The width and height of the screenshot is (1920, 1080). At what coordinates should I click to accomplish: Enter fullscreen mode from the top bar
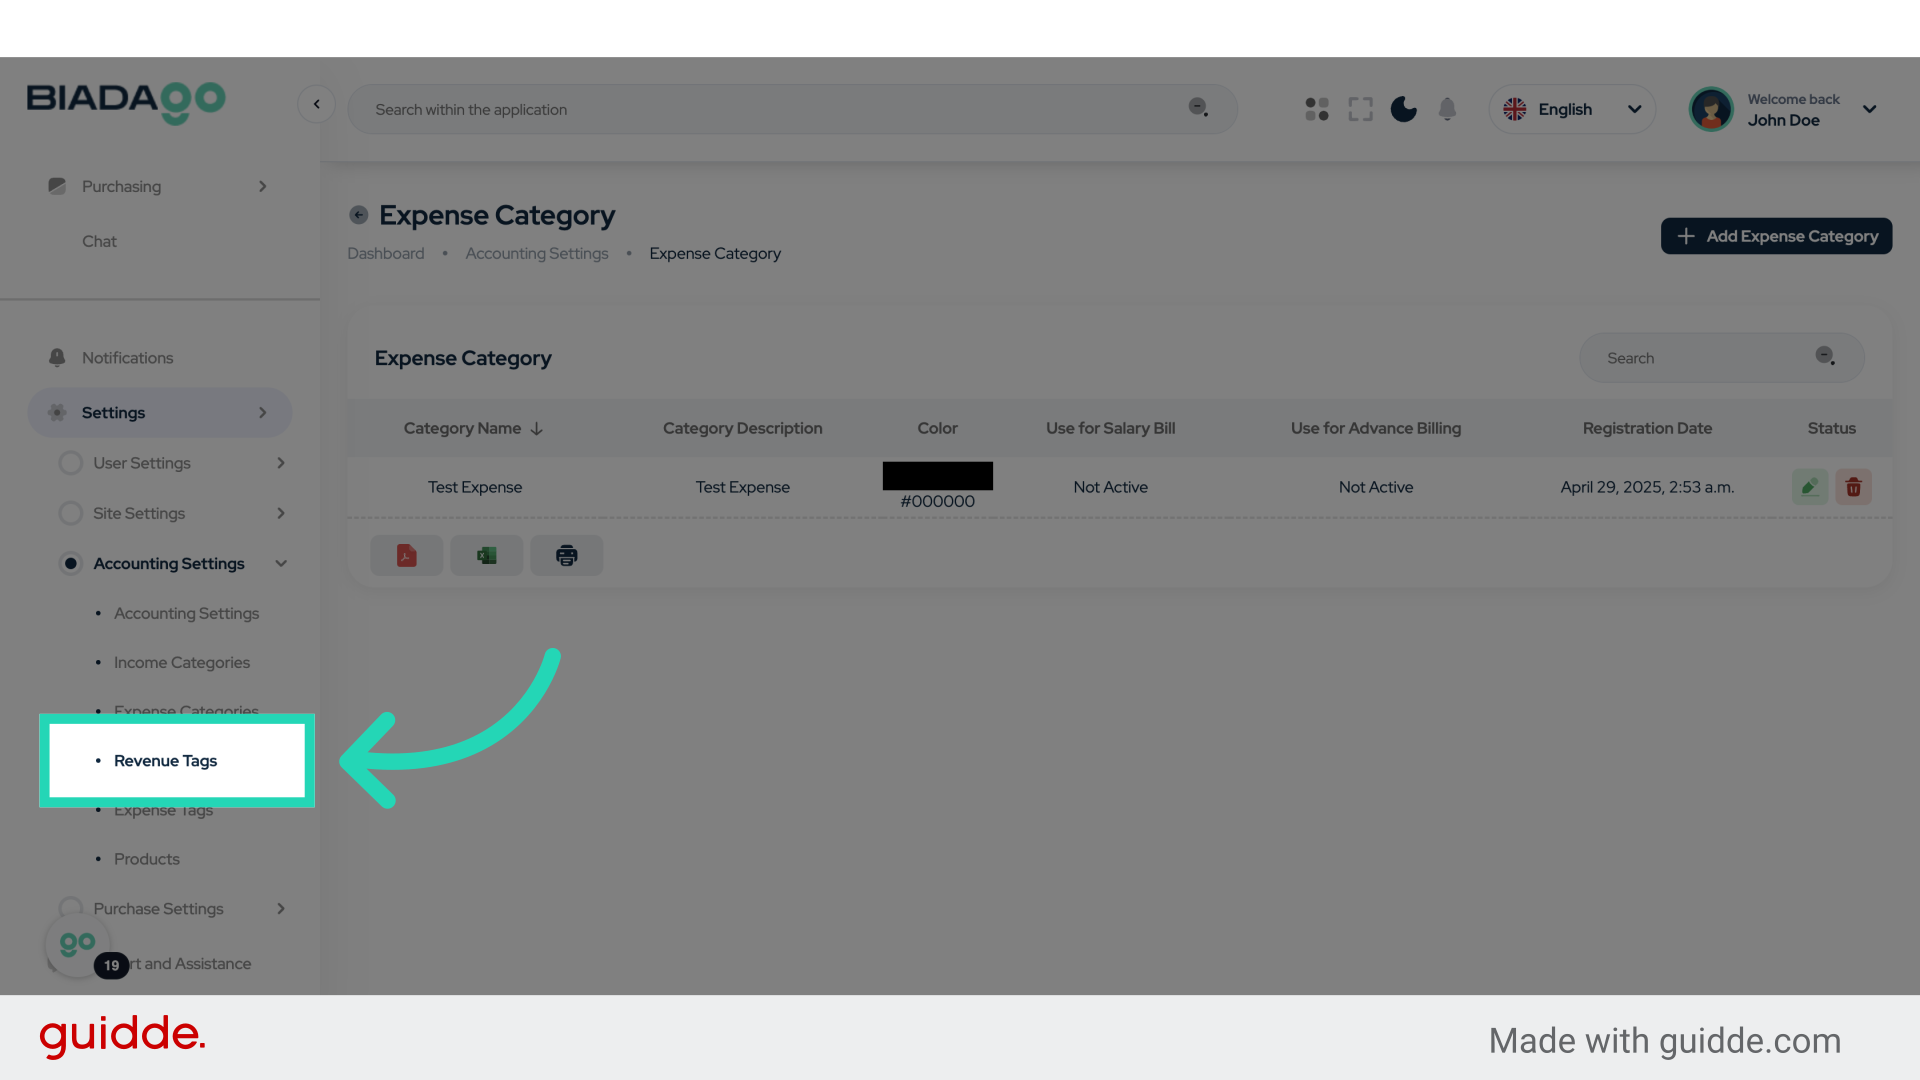coord(1360,109)
